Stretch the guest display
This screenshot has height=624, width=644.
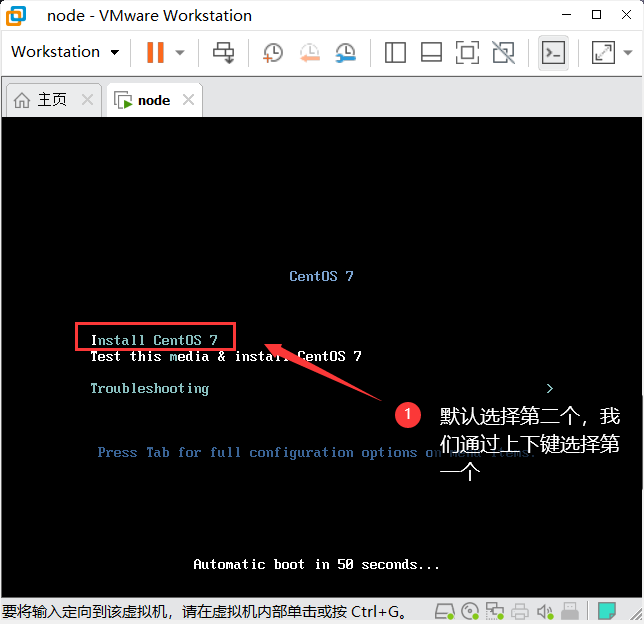click(603, 53)
